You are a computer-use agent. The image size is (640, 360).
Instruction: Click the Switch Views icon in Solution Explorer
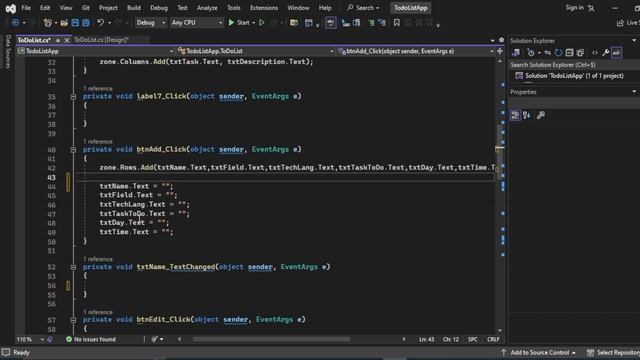point(516,53)
